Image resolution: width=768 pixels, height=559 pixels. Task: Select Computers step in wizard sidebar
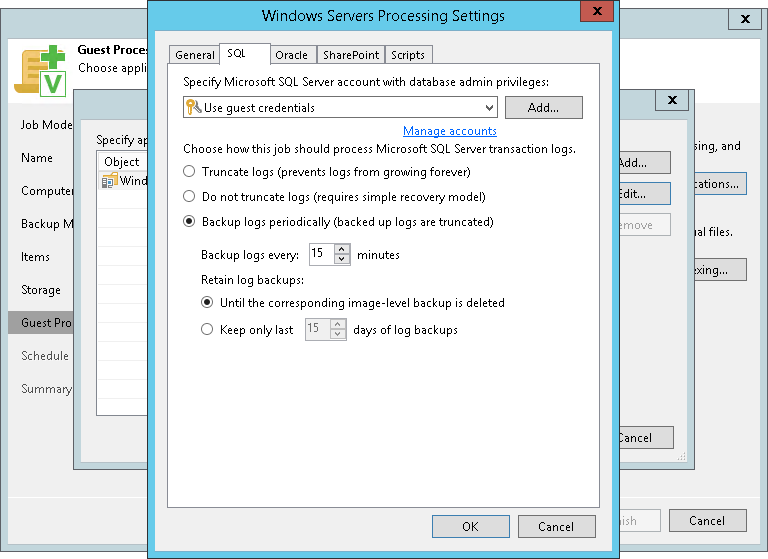47,191
